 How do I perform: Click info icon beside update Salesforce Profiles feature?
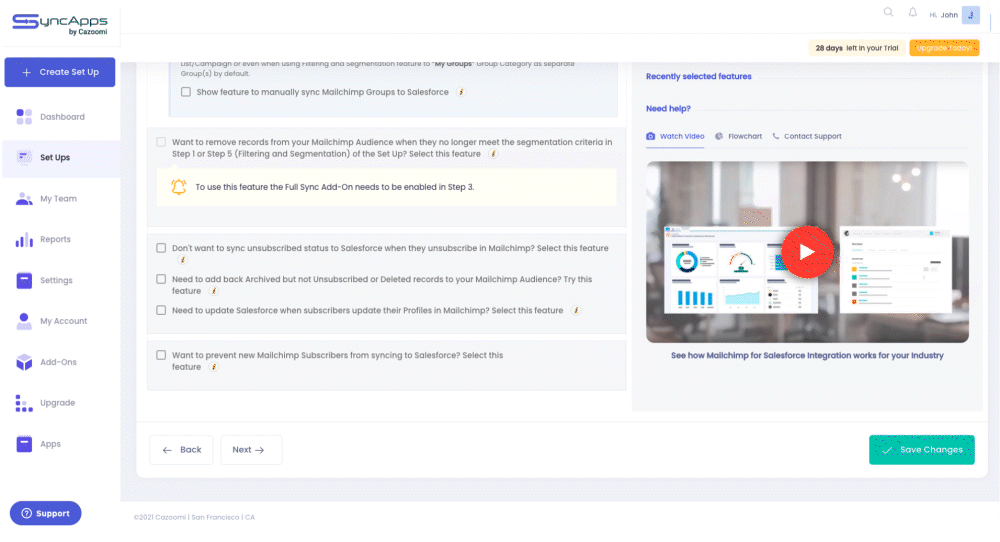(576, 311)
